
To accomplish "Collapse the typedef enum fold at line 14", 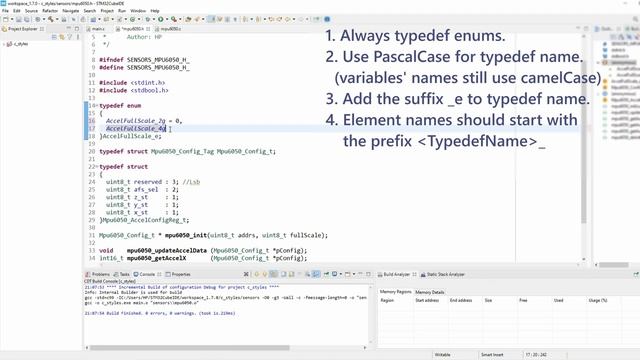I will click(96, 106).
